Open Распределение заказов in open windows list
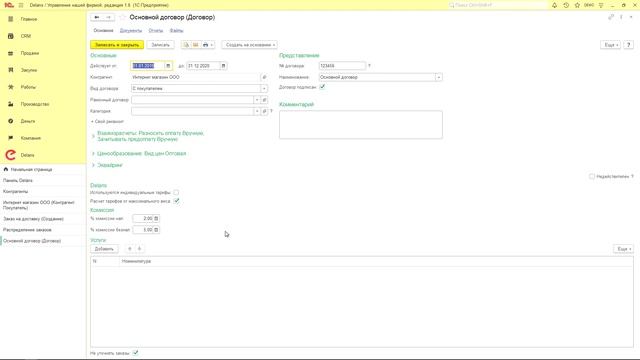 (27, 230)
